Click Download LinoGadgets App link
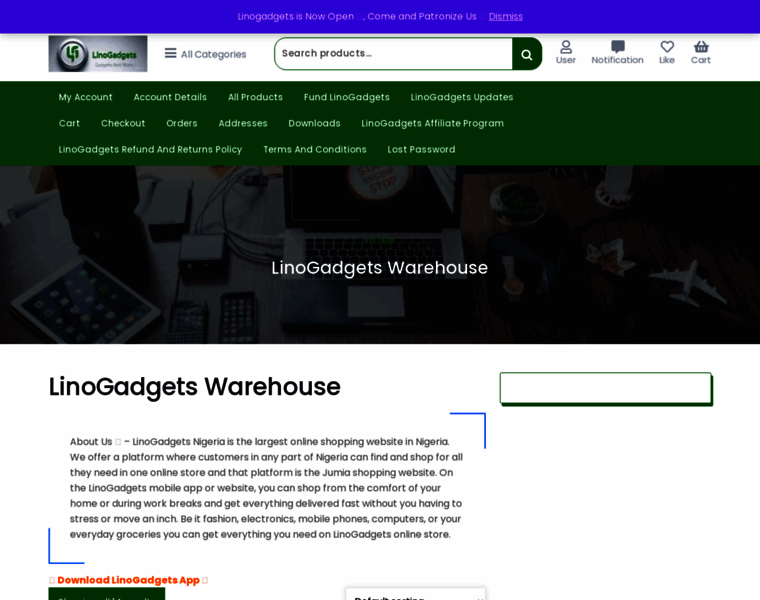Viewport: 760px width, 600px height. 128,580
